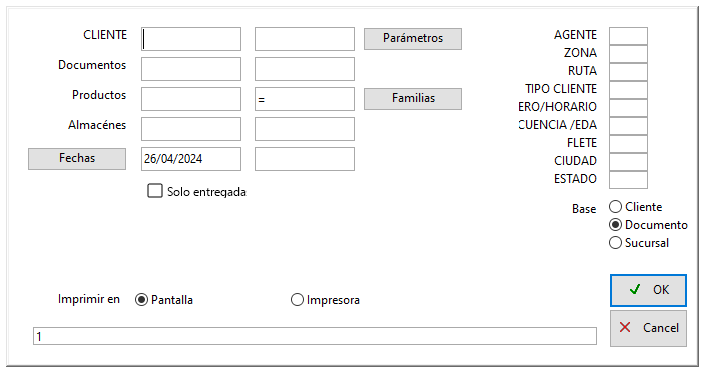Screen dimensions: 708x374
Task: Open the Familias button
Action: tap(413, 98)
